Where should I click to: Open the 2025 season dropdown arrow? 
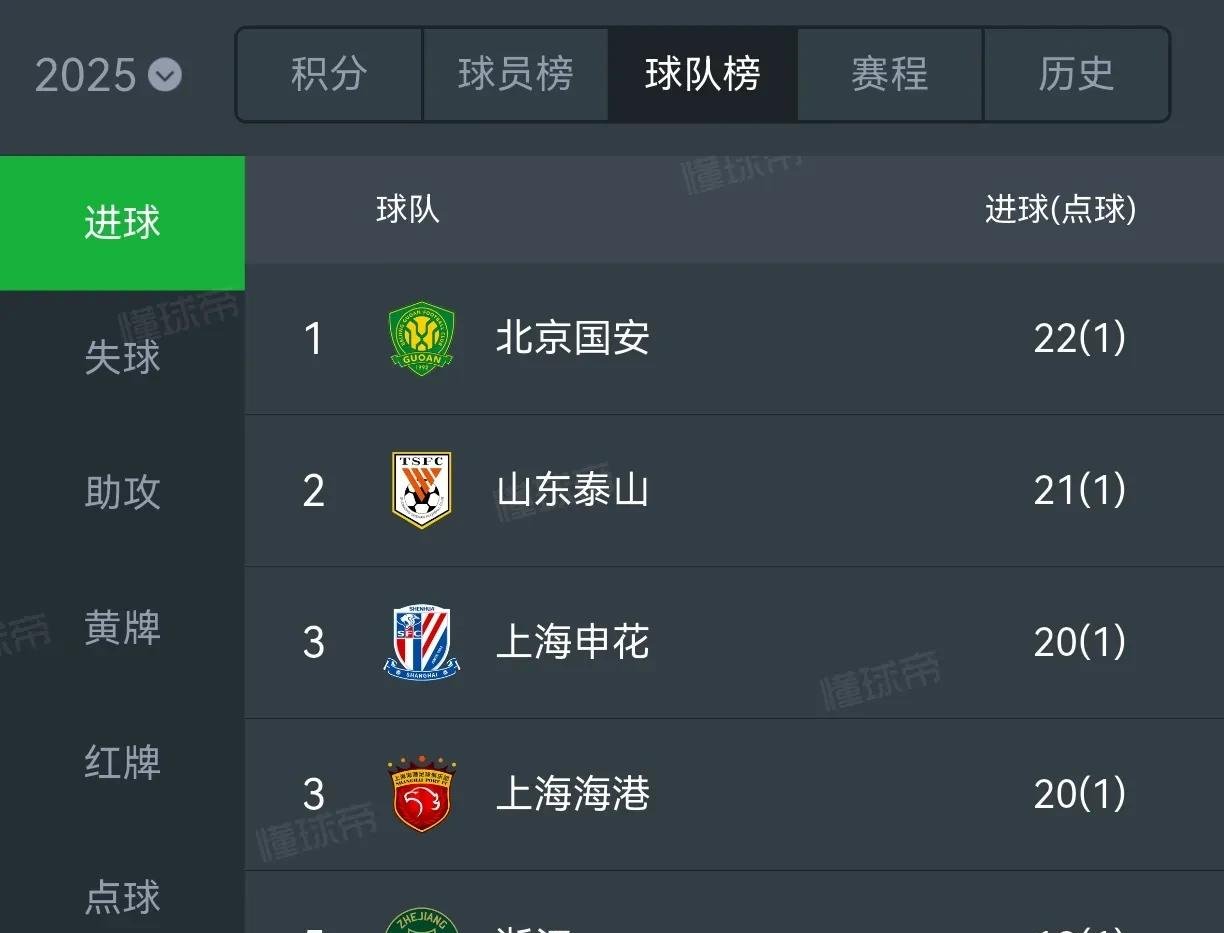(x=165, y=75)
